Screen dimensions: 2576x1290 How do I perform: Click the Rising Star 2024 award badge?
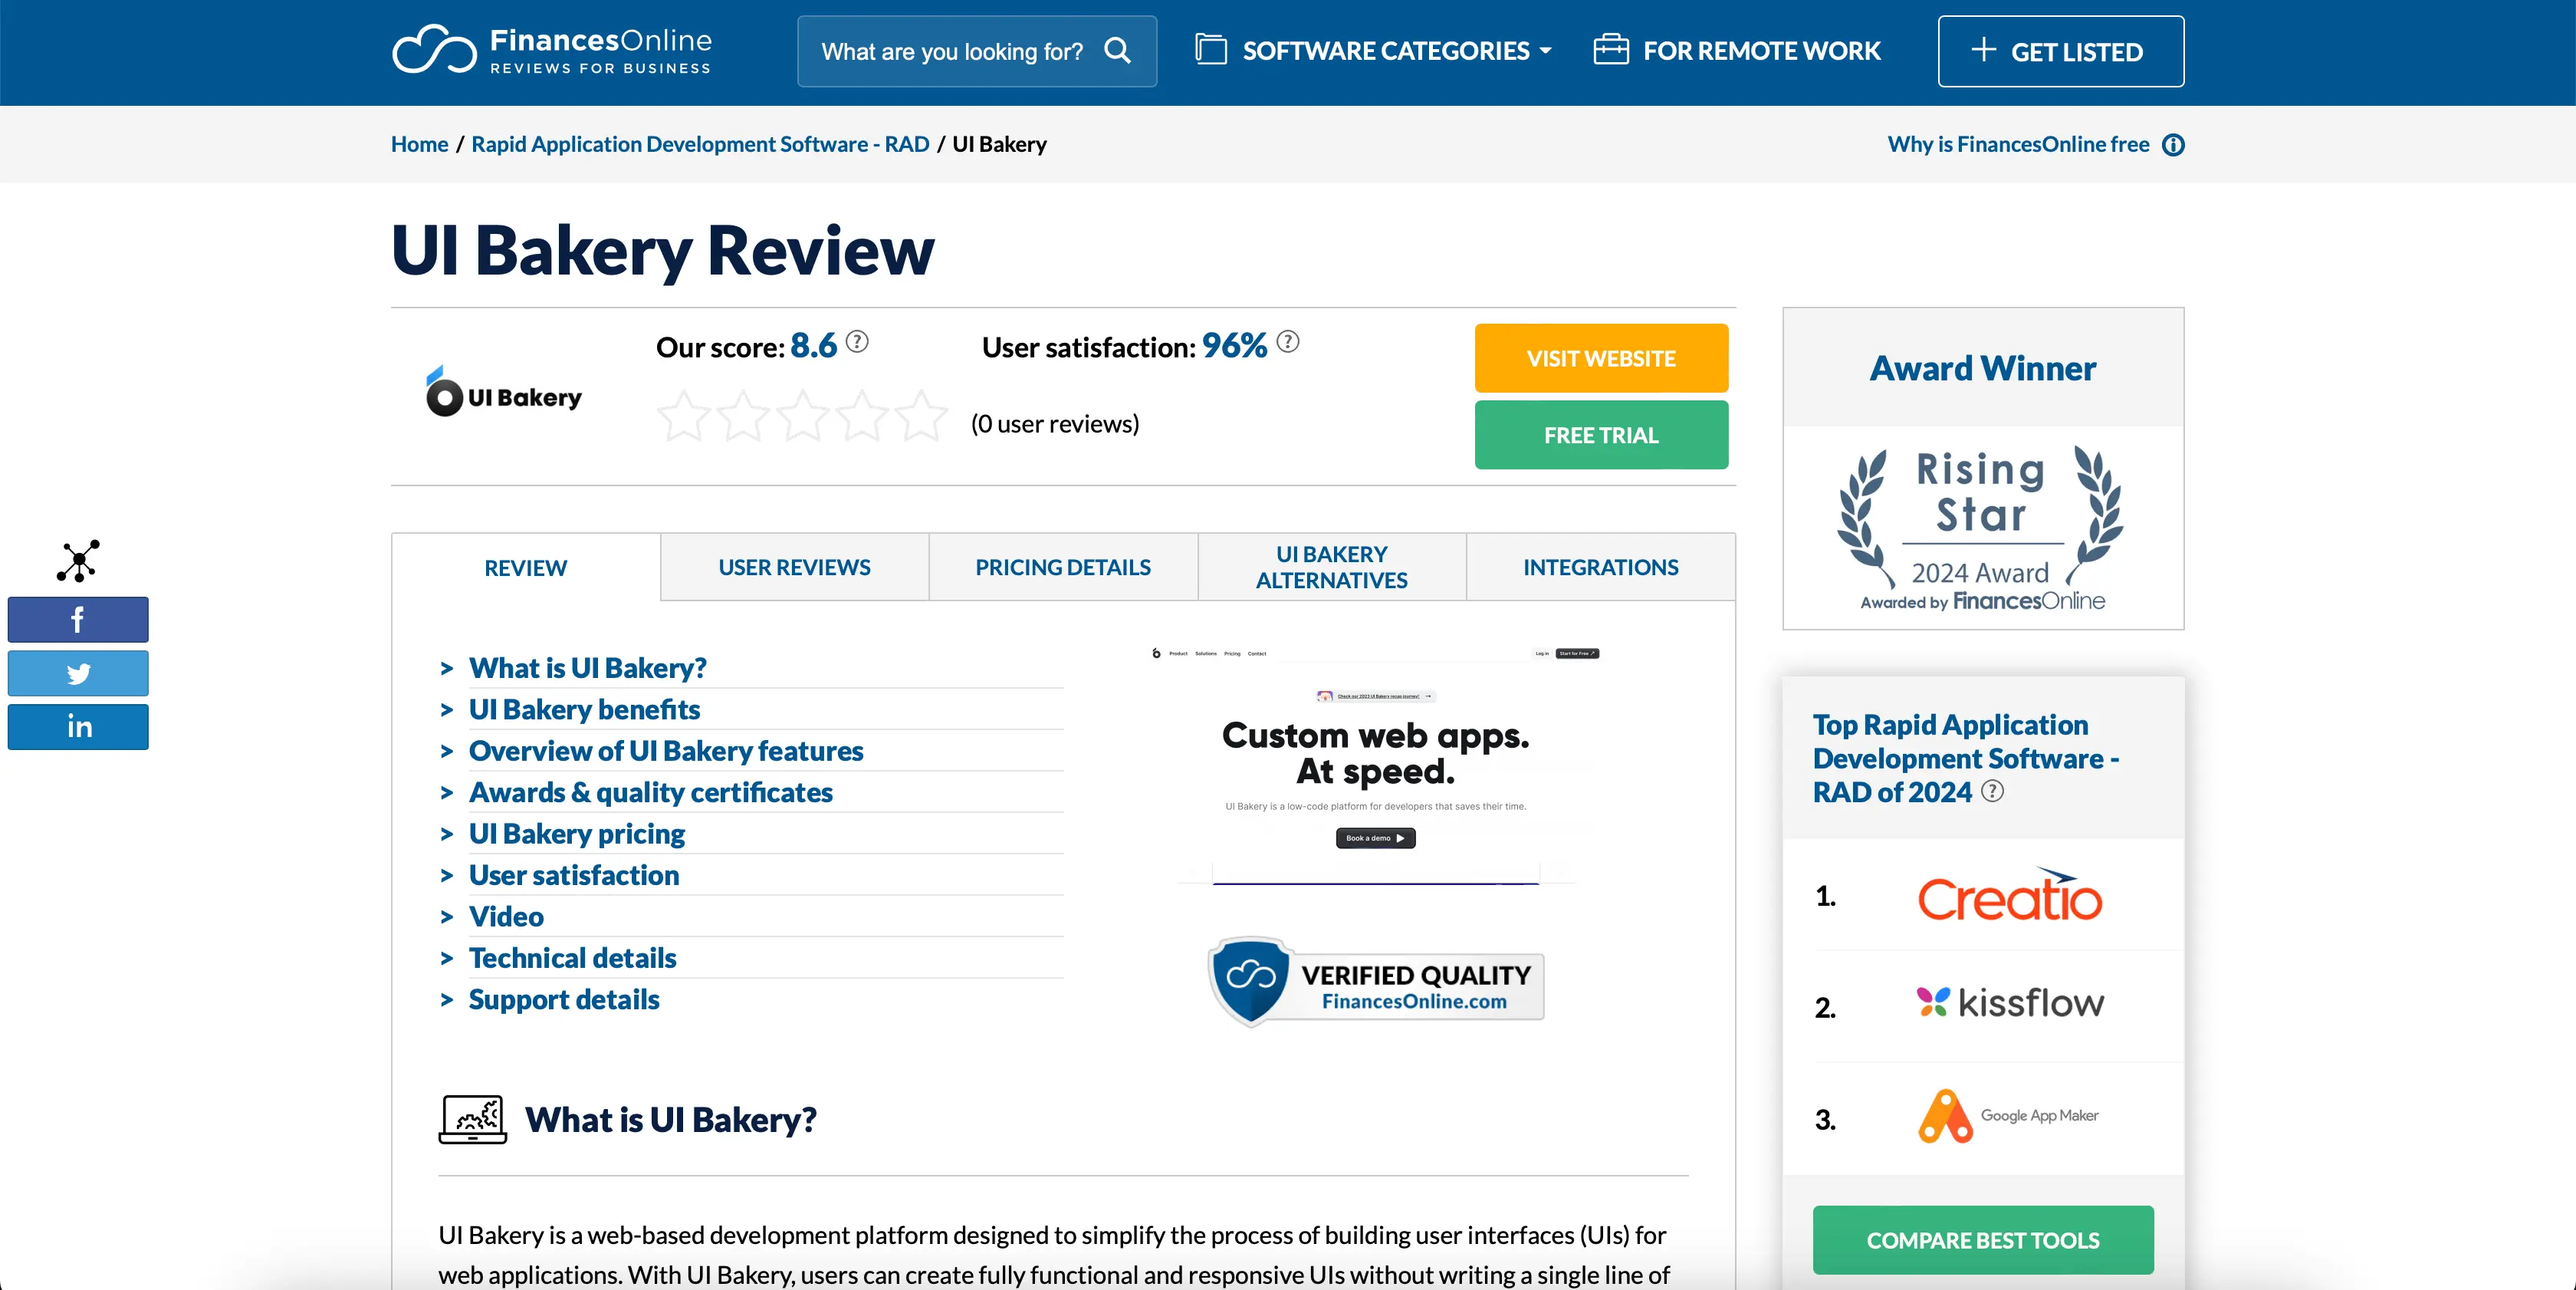coord(1981,528)
